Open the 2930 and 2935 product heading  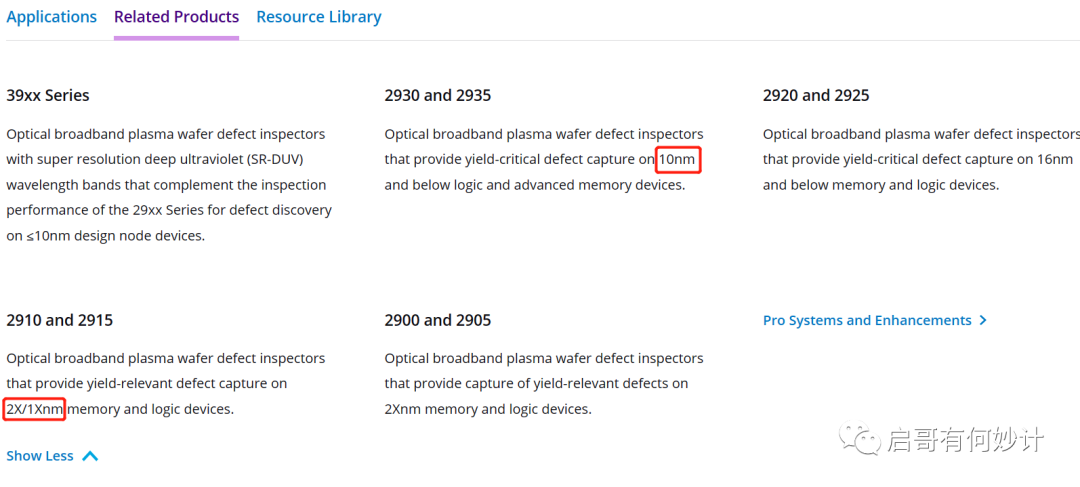[x=437, y=95]
